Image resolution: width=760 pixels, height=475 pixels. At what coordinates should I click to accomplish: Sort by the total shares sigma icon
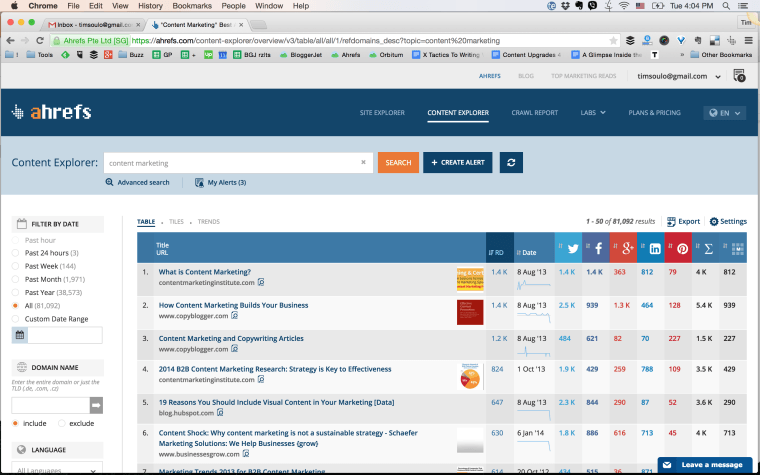pyautogui.click(x=708, y=249)
